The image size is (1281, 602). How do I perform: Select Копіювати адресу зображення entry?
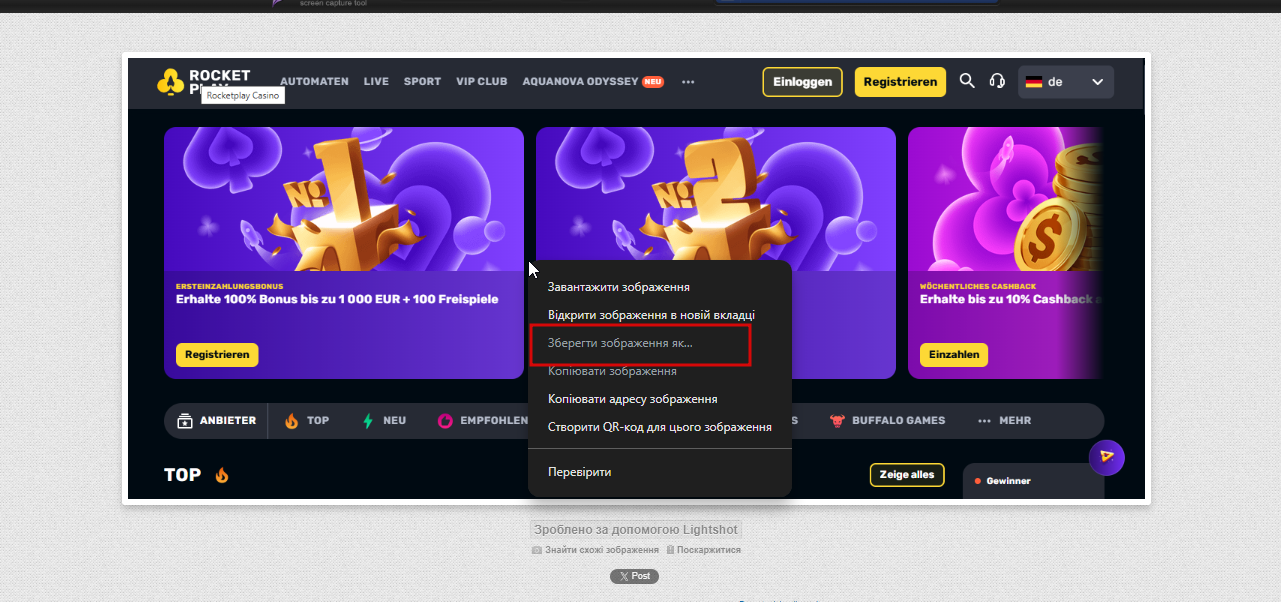(660, 399)
